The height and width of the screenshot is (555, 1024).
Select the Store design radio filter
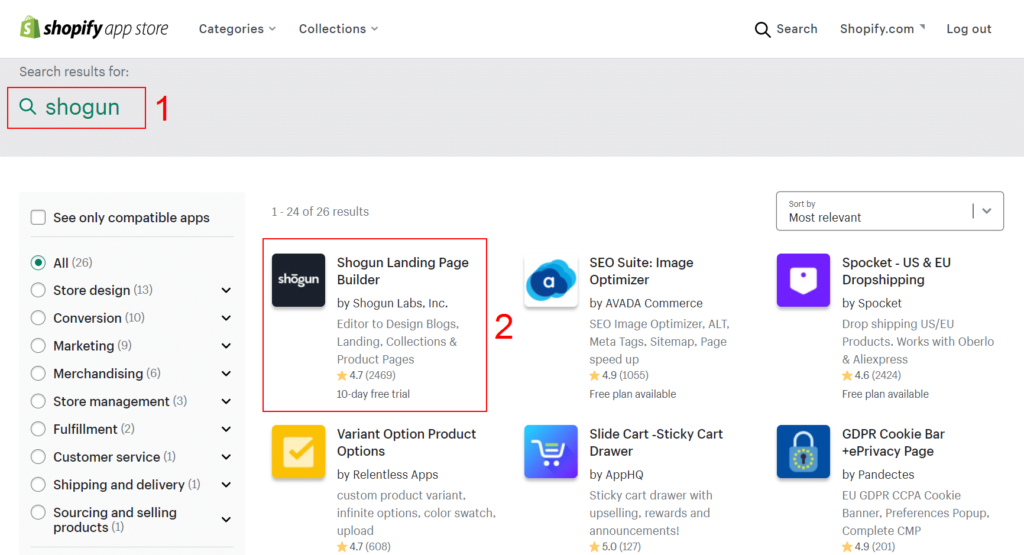pos(38,290)
